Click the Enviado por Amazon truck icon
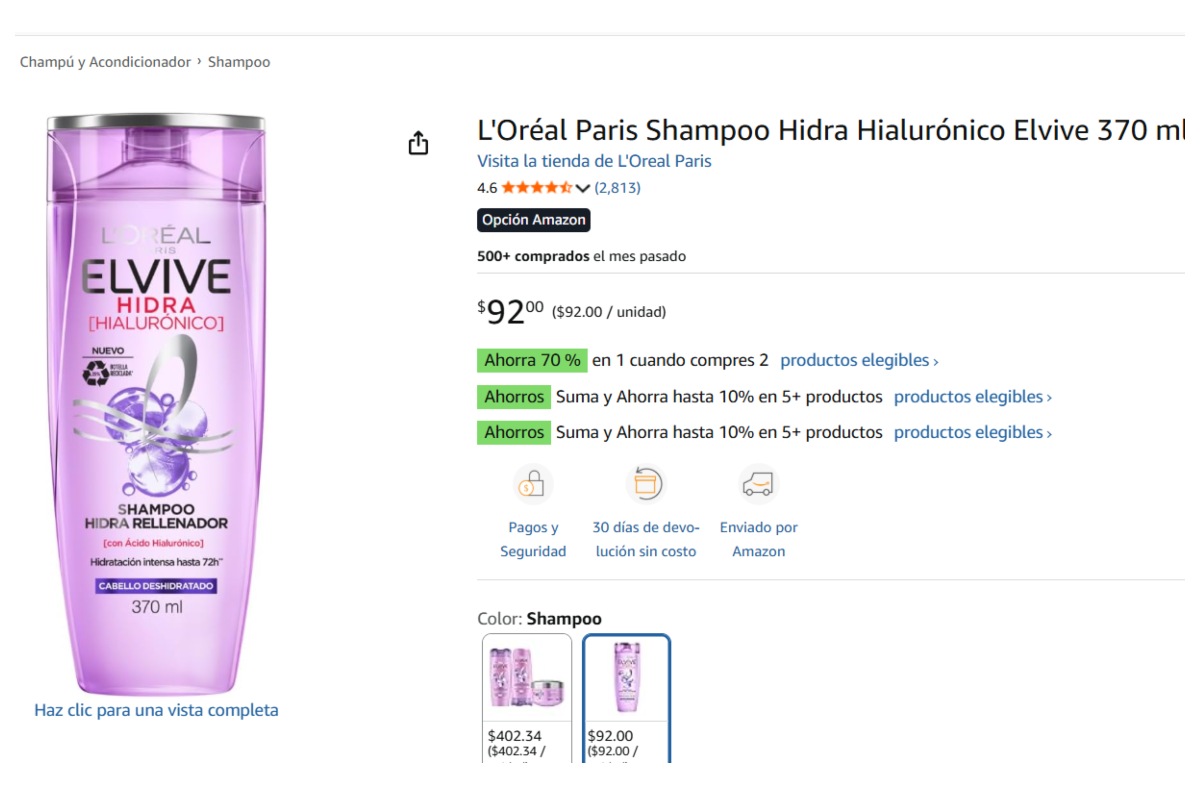 click(758, 485)
